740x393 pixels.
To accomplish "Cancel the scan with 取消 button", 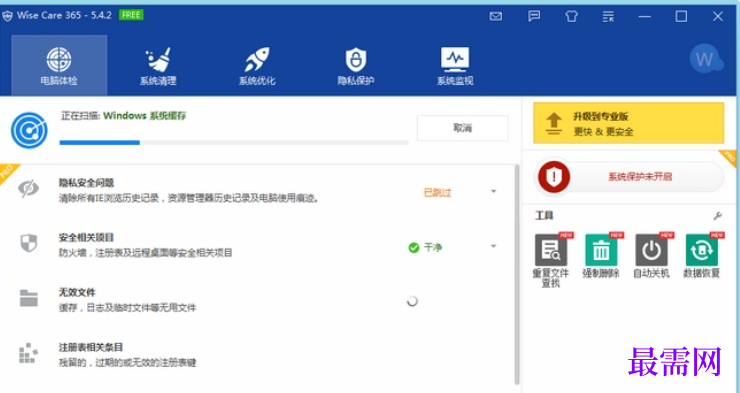I will (462, 128).
